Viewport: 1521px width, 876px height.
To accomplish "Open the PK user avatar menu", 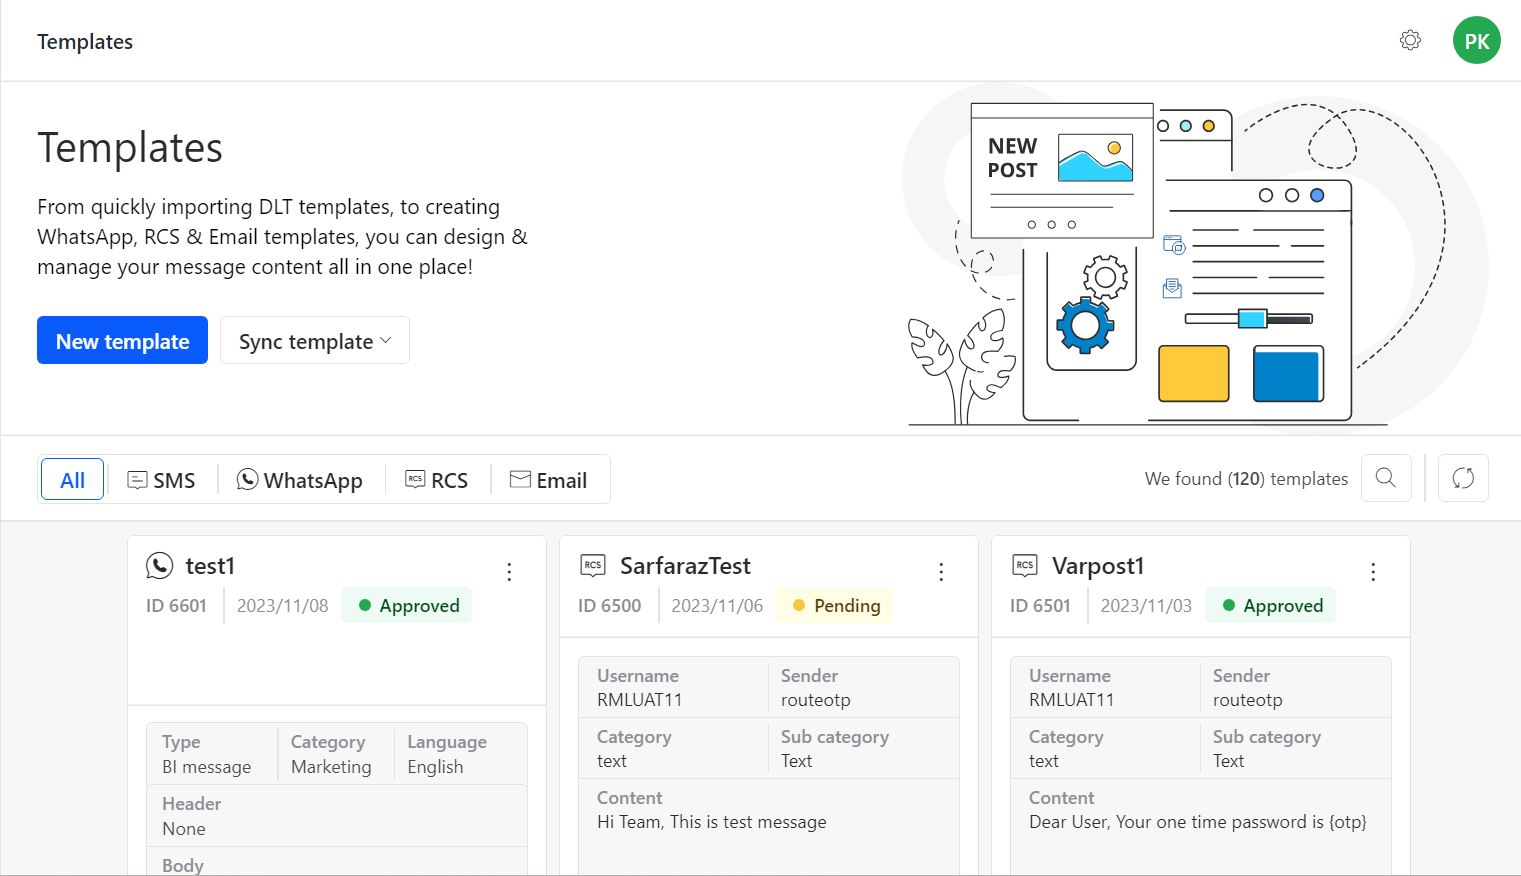I will tap(1476, 40).
